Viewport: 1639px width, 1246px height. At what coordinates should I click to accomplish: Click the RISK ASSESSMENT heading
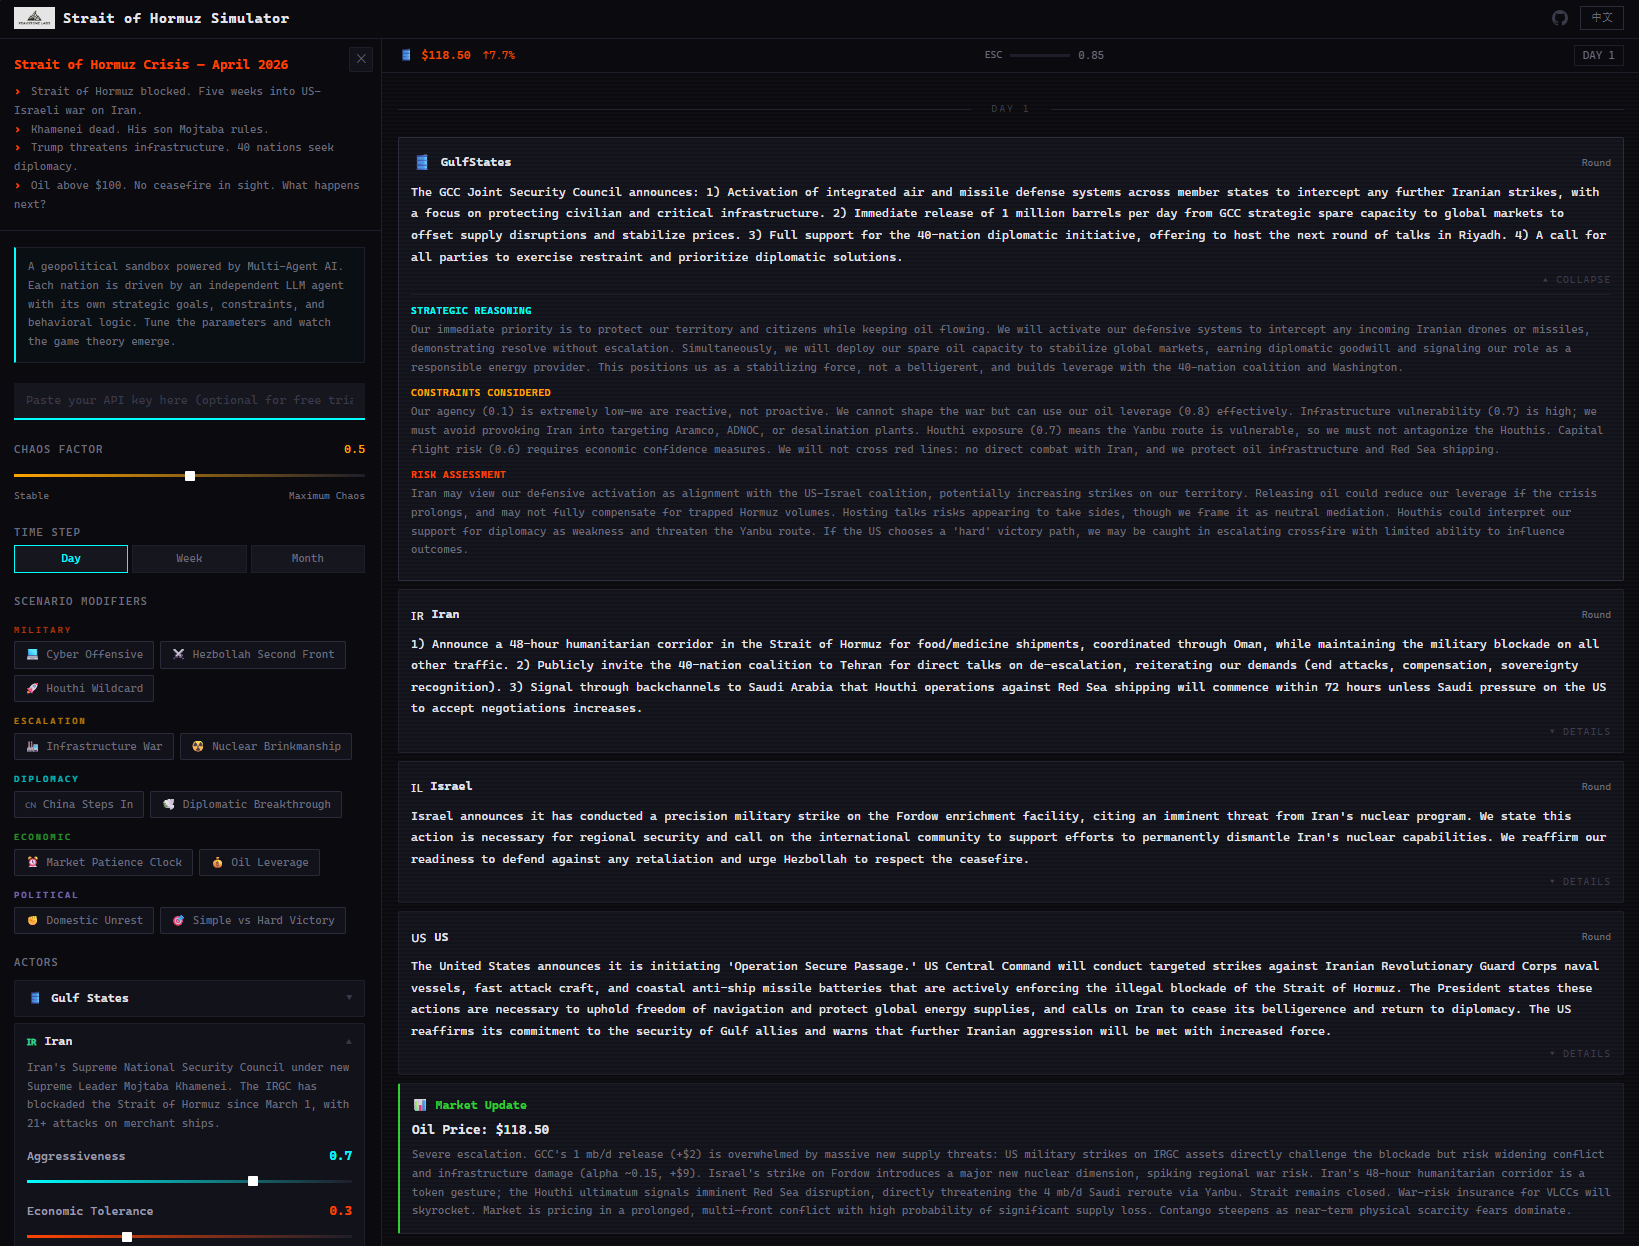458,475
